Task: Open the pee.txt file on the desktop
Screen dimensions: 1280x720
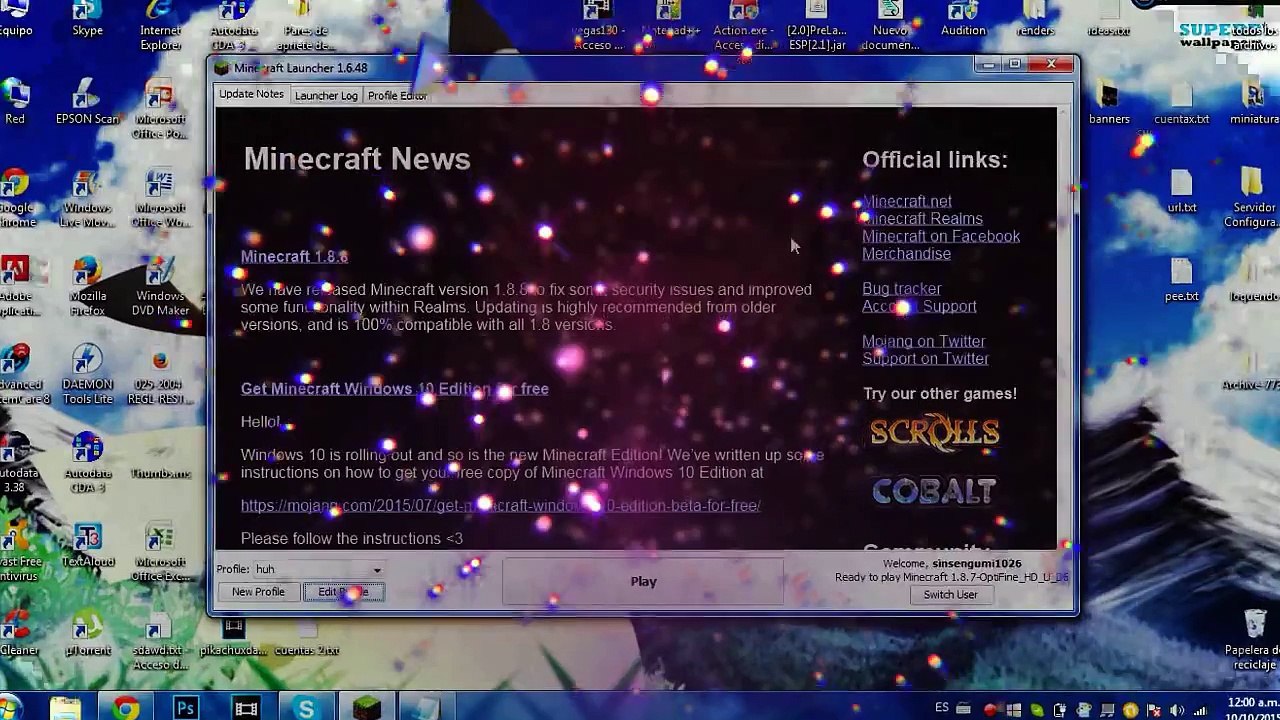Action: [1181, 281]
